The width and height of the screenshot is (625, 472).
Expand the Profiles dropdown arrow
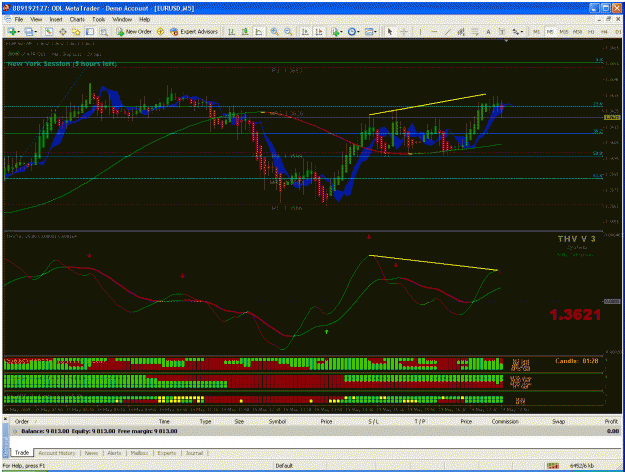click(x=36, y=31)
